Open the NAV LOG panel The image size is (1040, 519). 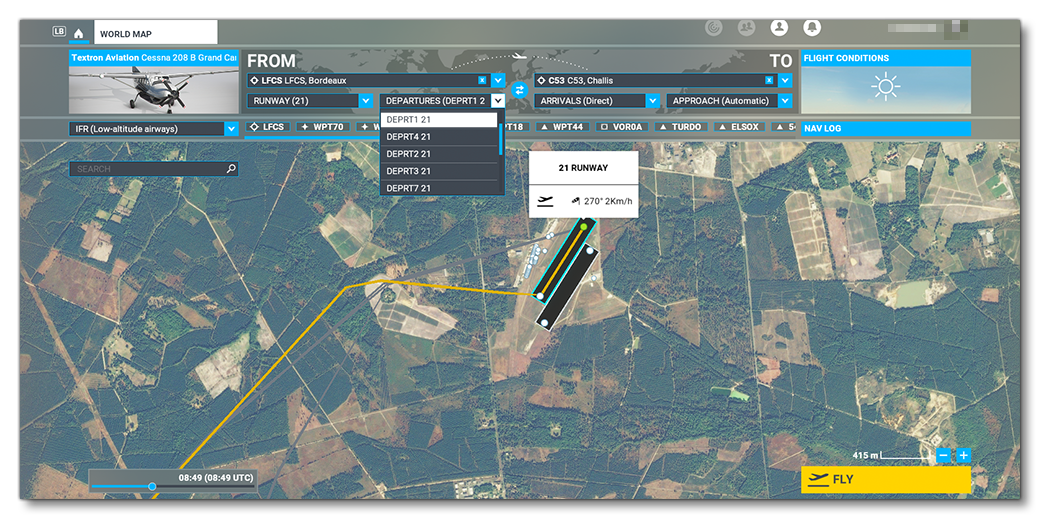coord(885,129)
